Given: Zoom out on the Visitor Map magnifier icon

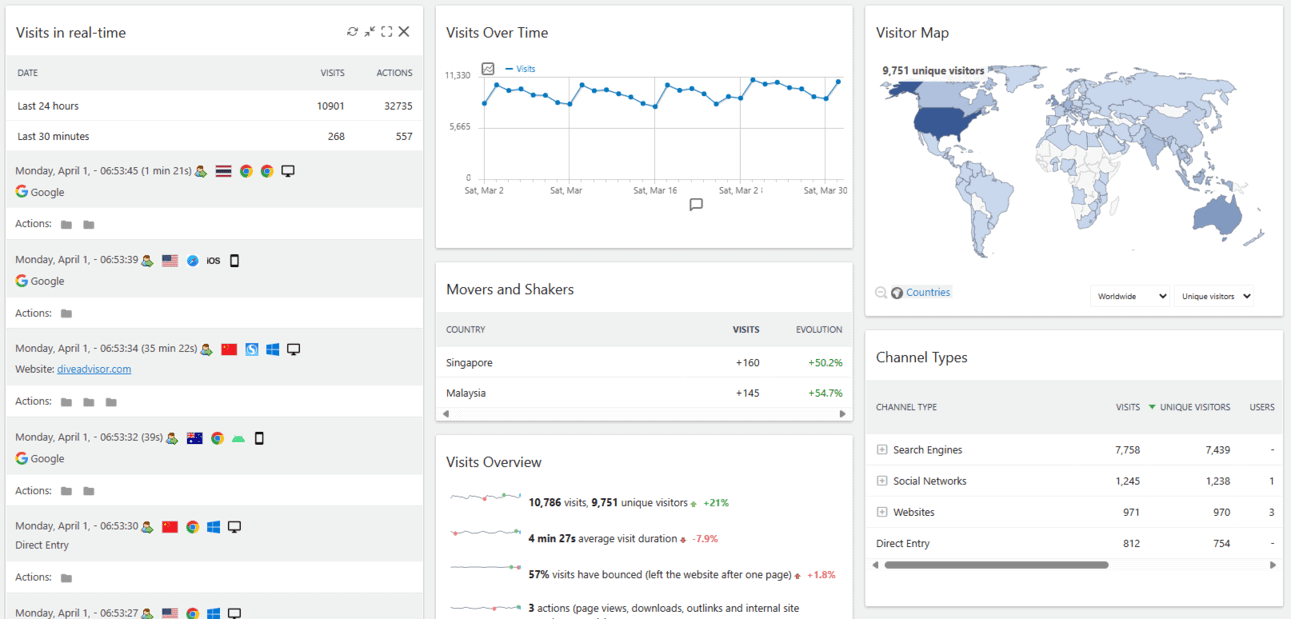Looking at the screenshot, I should tap(880, 292).
